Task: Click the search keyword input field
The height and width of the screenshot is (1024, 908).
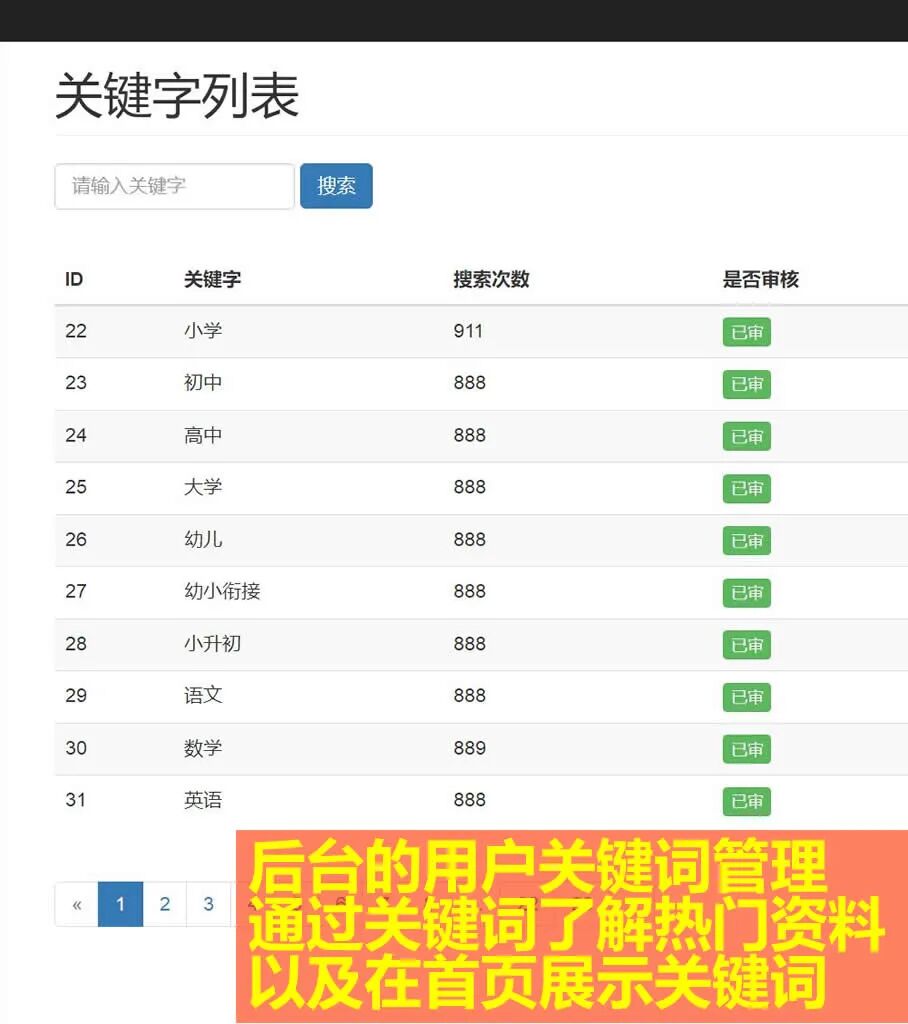Action: [x=173, y=185]
